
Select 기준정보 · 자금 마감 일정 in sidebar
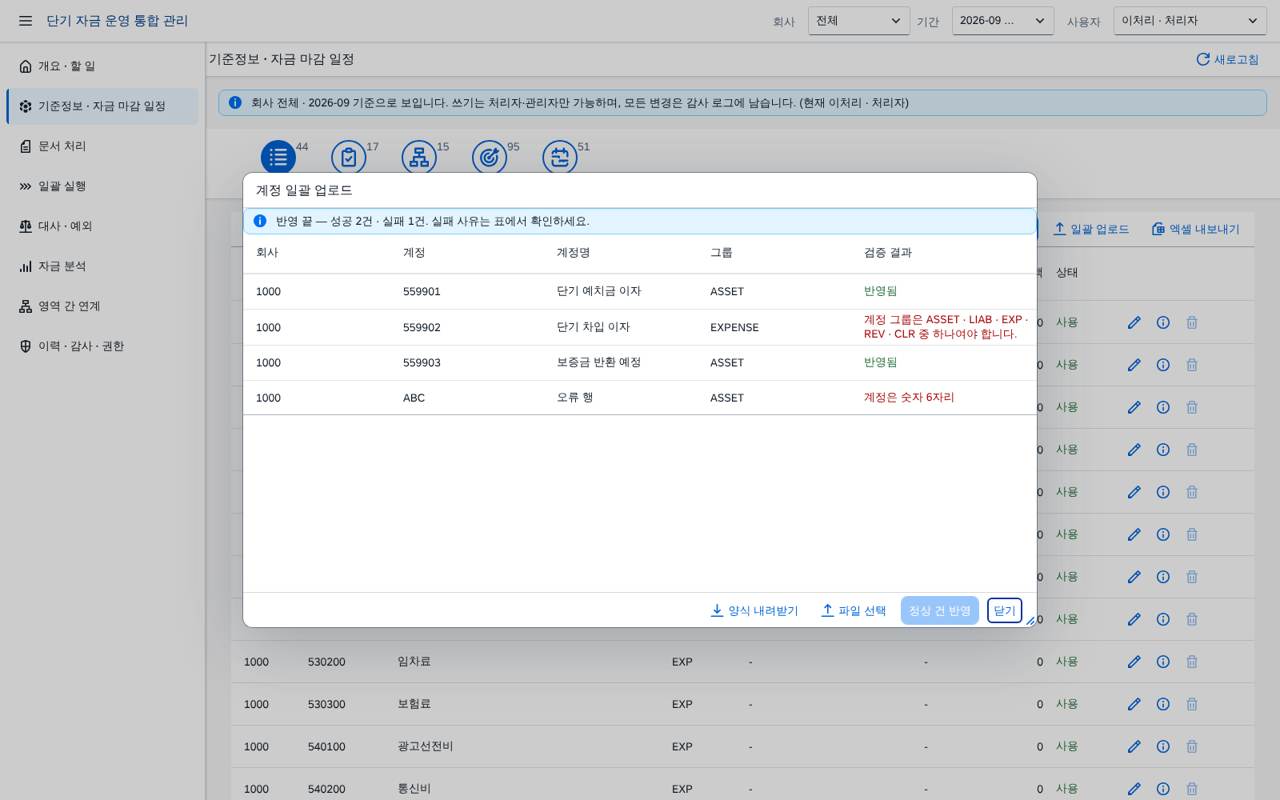click(x=102, y=106)
